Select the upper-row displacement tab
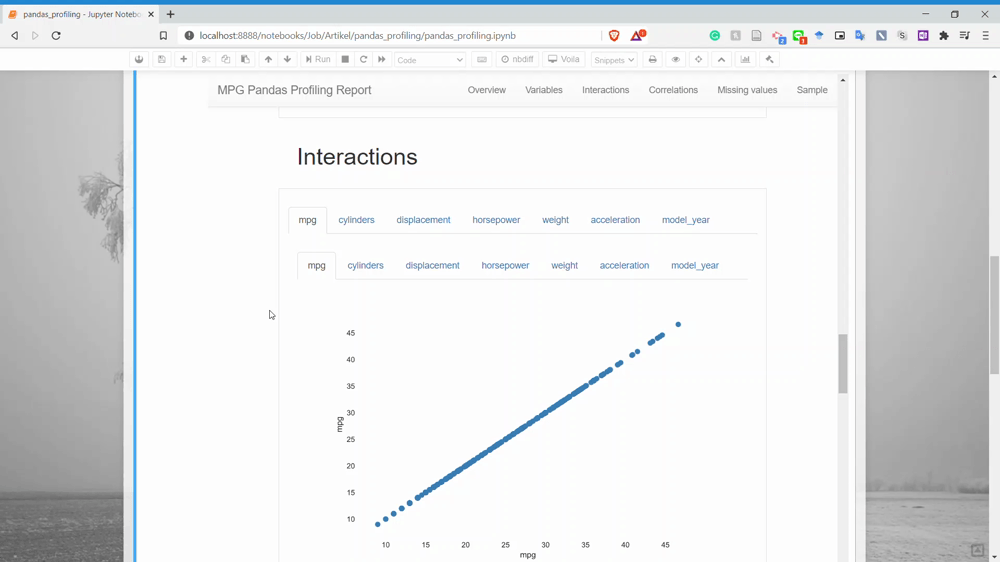This screenshot has width=1000, height=562. (x=423, y=220)
